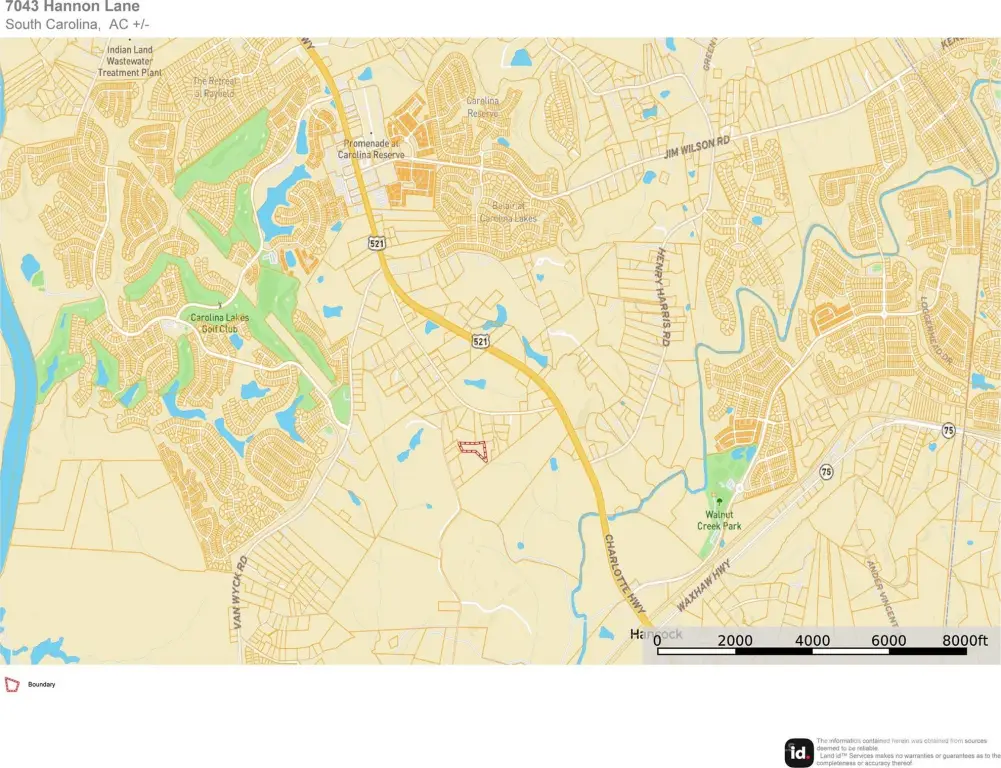This screenshot has width=1001, height=768.
Task: Click the Land id logo icon
Action: tap(799, 752)
